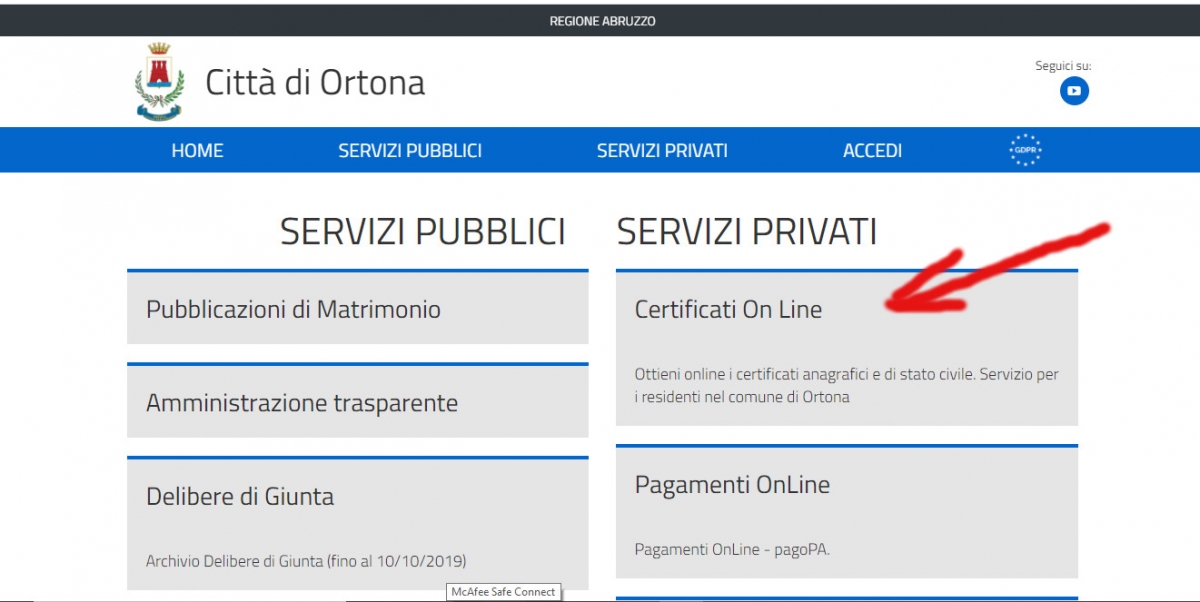Open the Pagamenti OnLine title
The width and height of the screenshot is (1200, 602).
(732, 485)
